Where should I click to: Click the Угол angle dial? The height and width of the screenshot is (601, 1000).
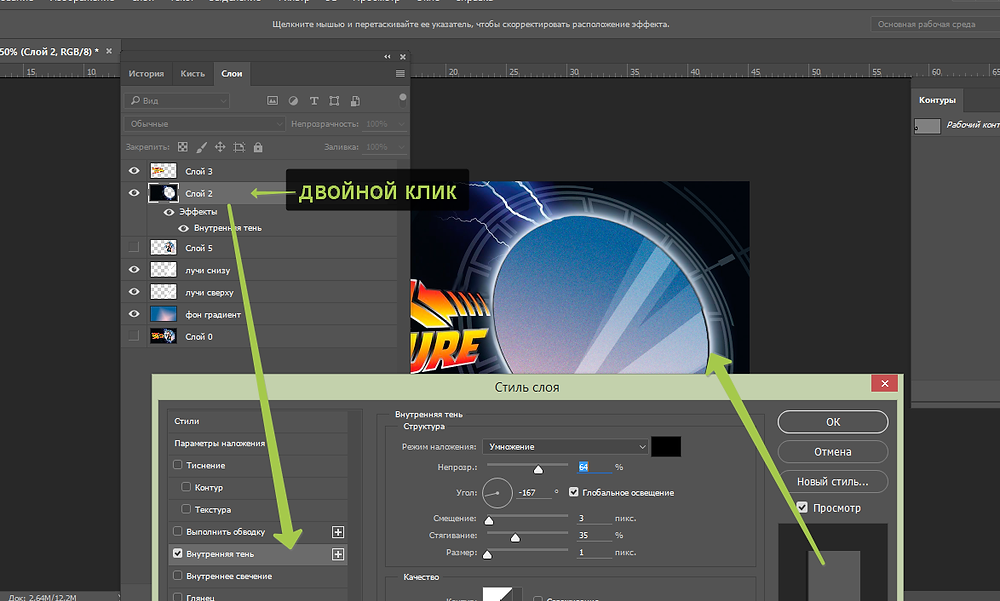coord(497,493)
